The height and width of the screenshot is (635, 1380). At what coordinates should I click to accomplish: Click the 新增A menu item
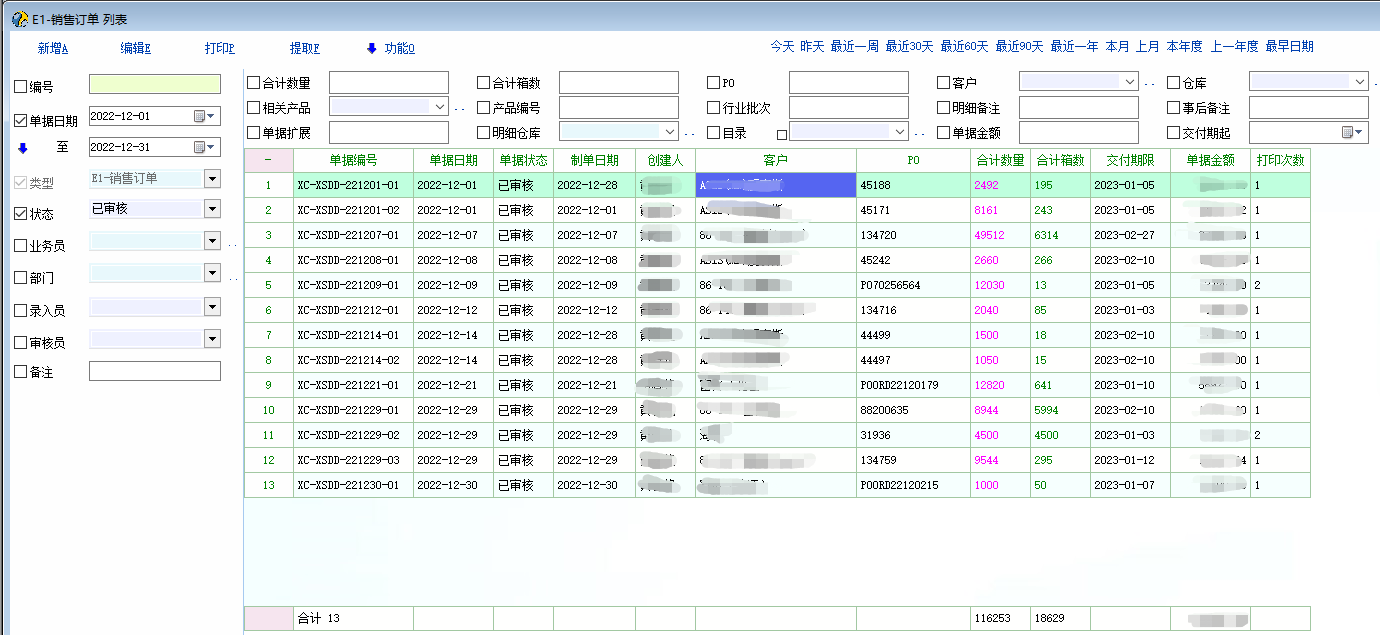[x=52, y=48]
